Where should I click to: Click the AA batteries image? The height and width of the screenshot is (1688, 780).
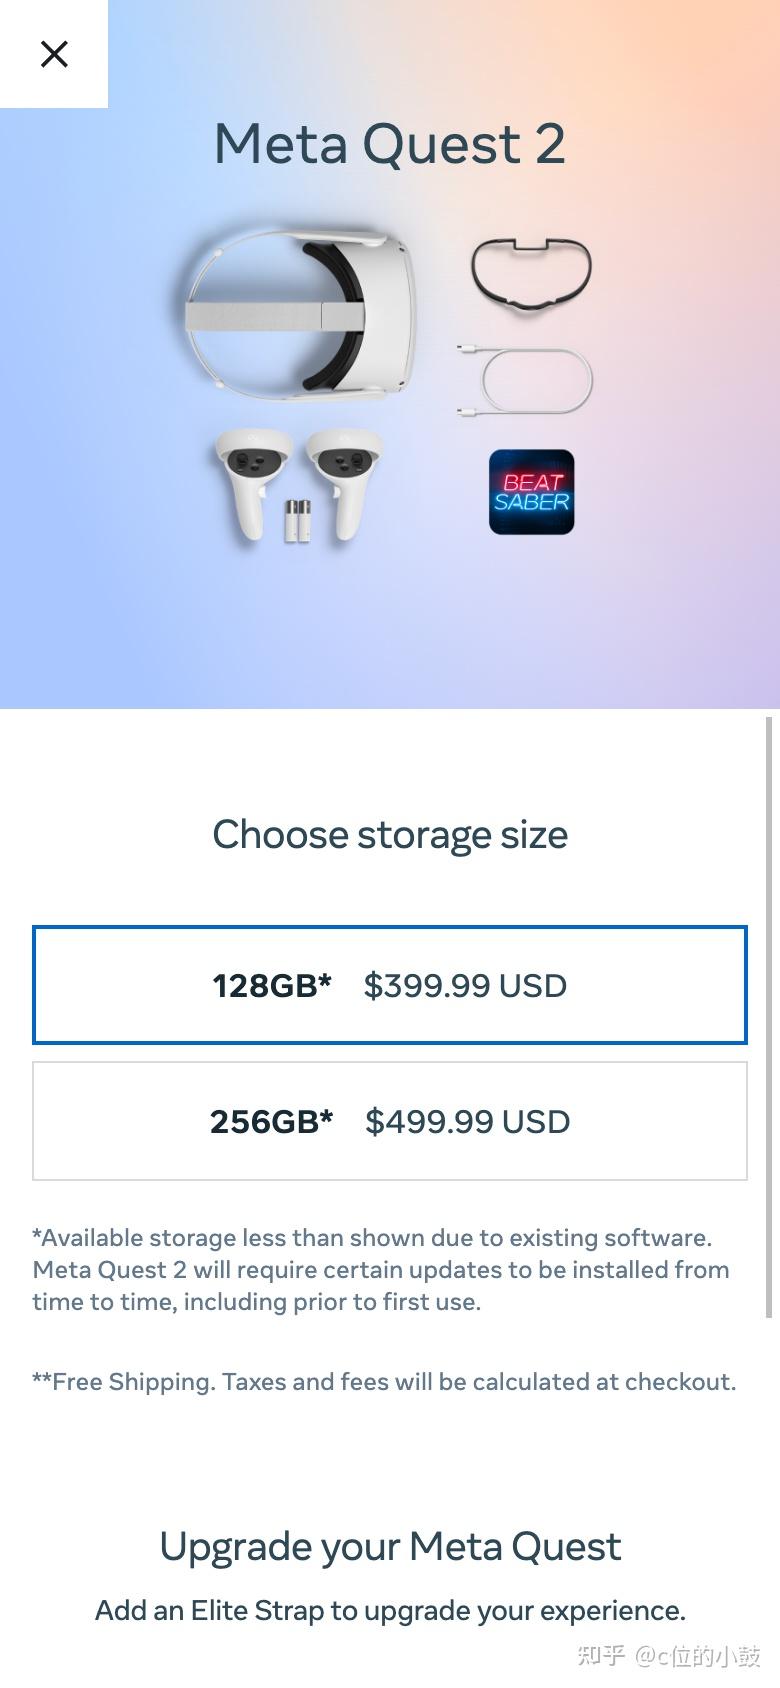[x=297, y=520]
